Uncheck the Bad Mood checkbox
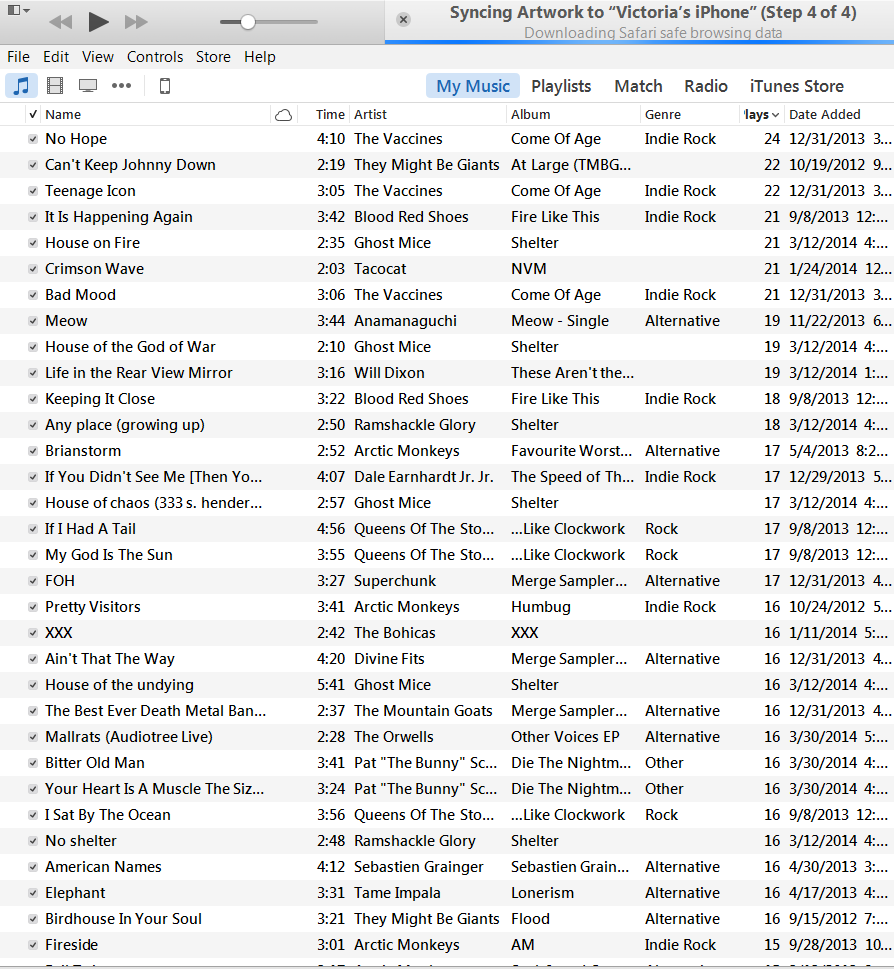Screen dimensions: 894x969 coord(33,295)
